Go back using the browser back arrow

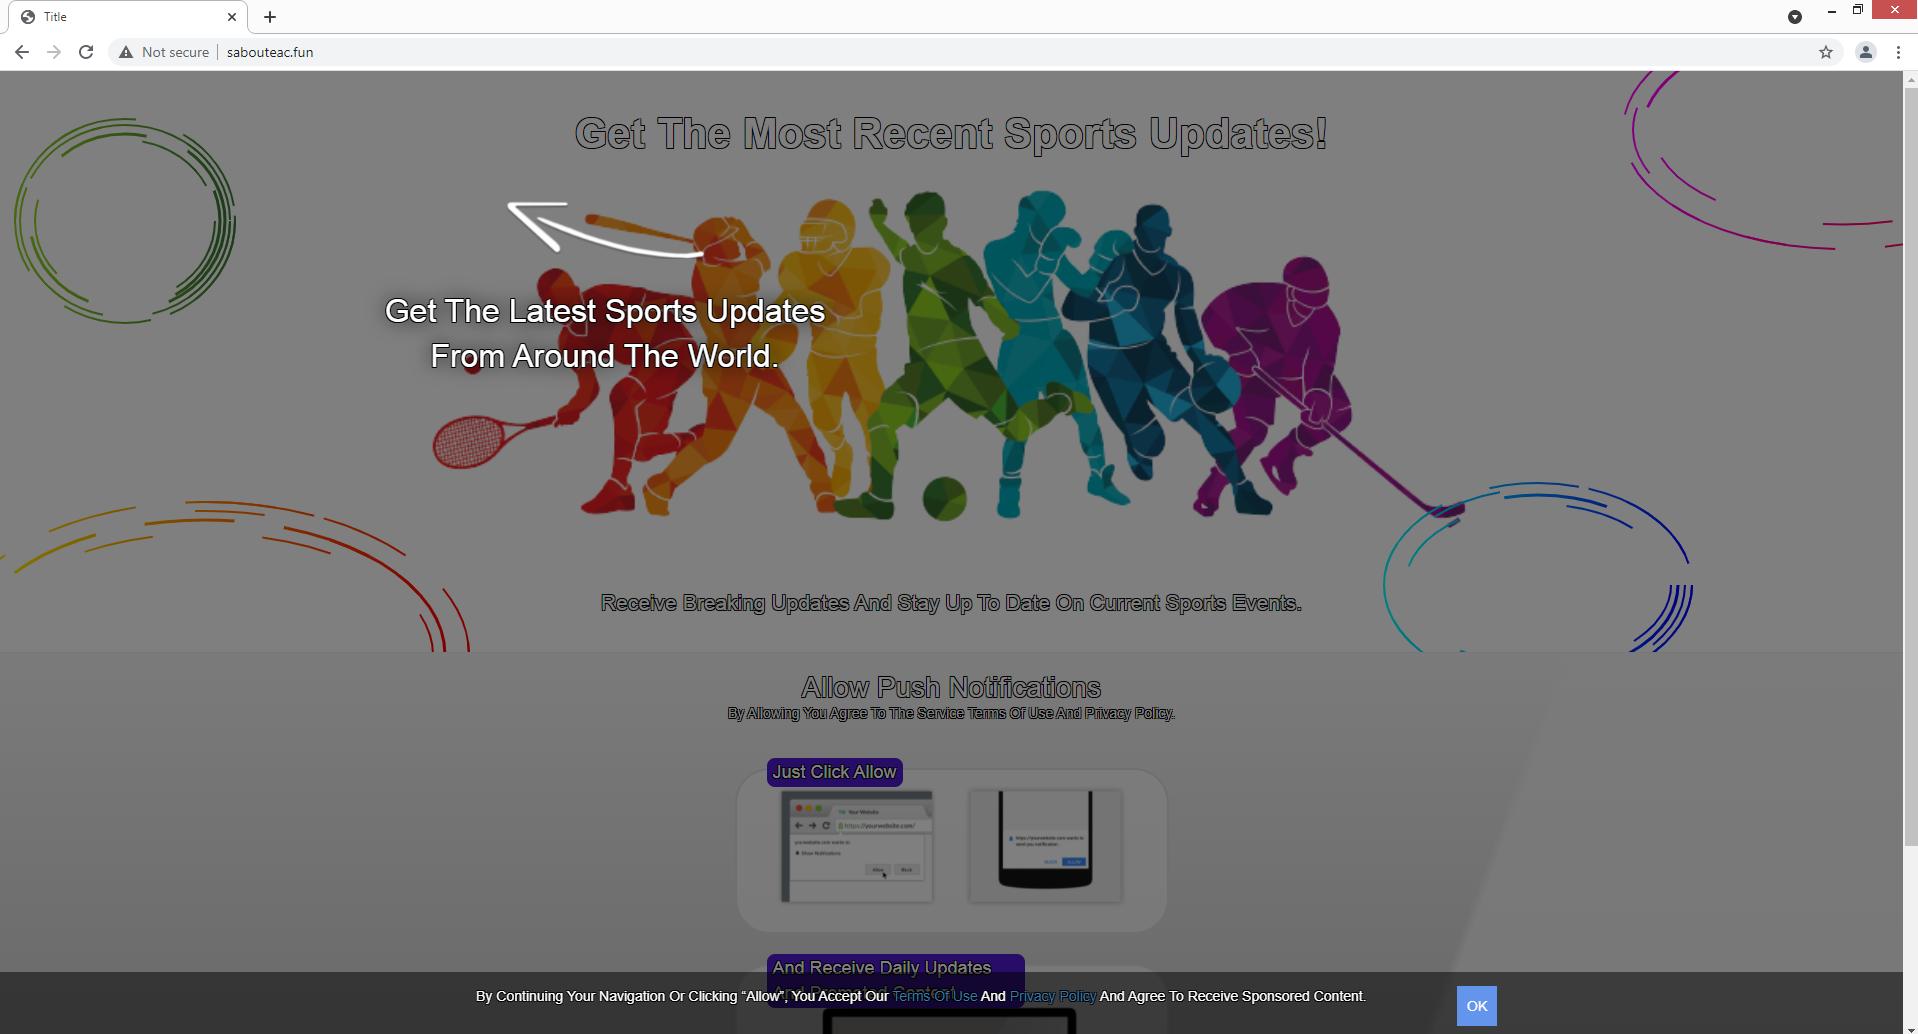click(x=22, y=52)
